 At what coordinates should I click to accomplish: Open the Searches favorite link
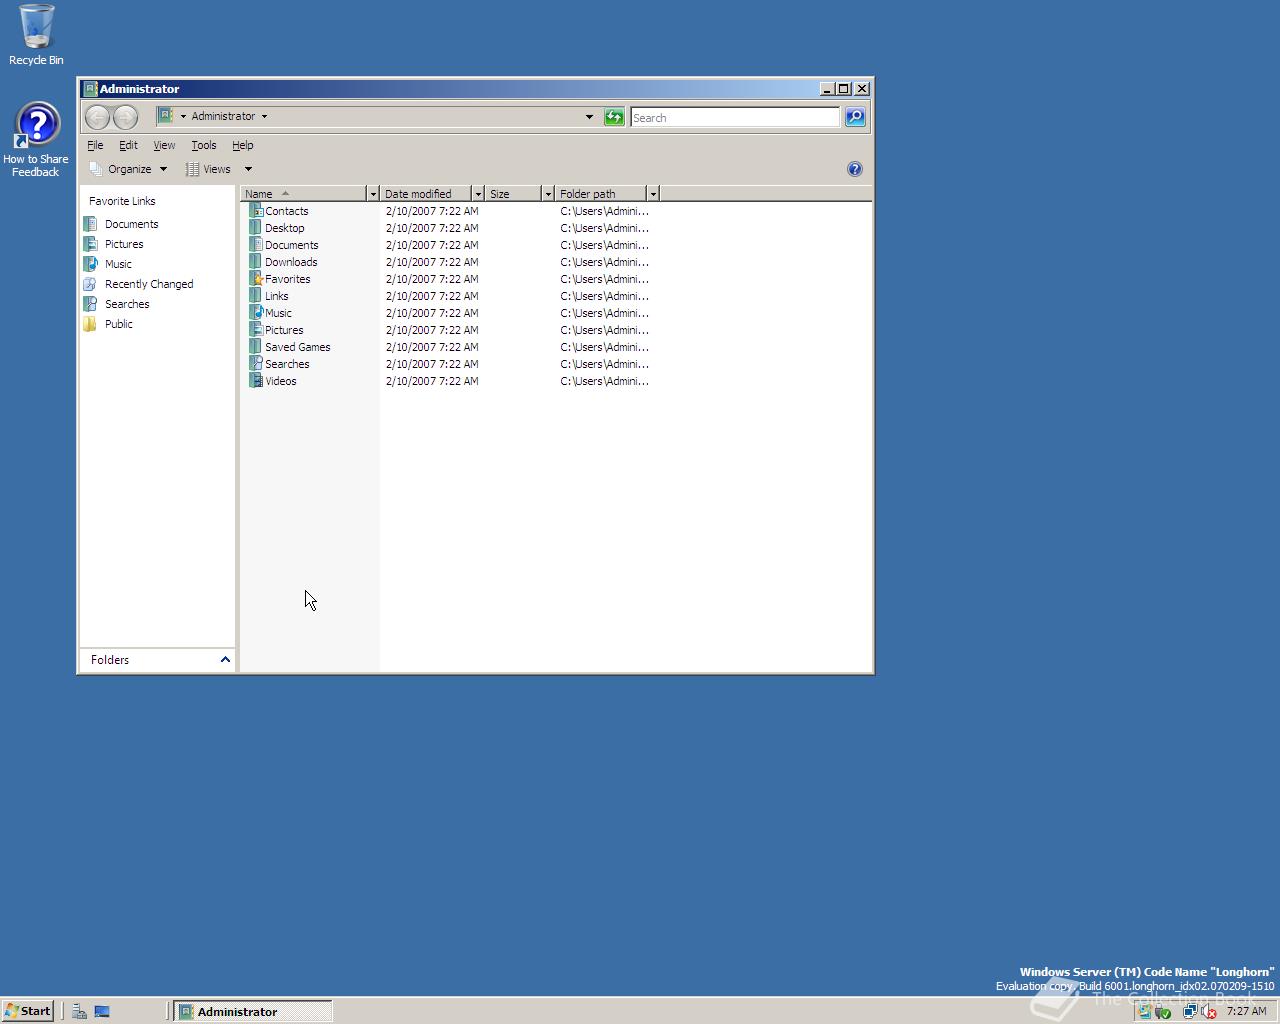(127, 304)
